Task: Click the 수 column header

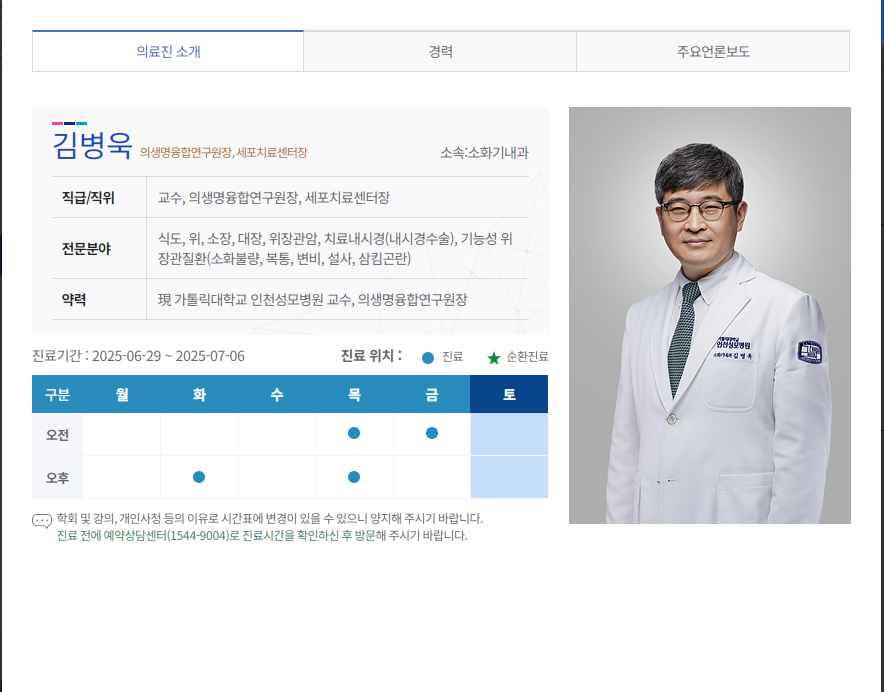Action: point(277,394)
